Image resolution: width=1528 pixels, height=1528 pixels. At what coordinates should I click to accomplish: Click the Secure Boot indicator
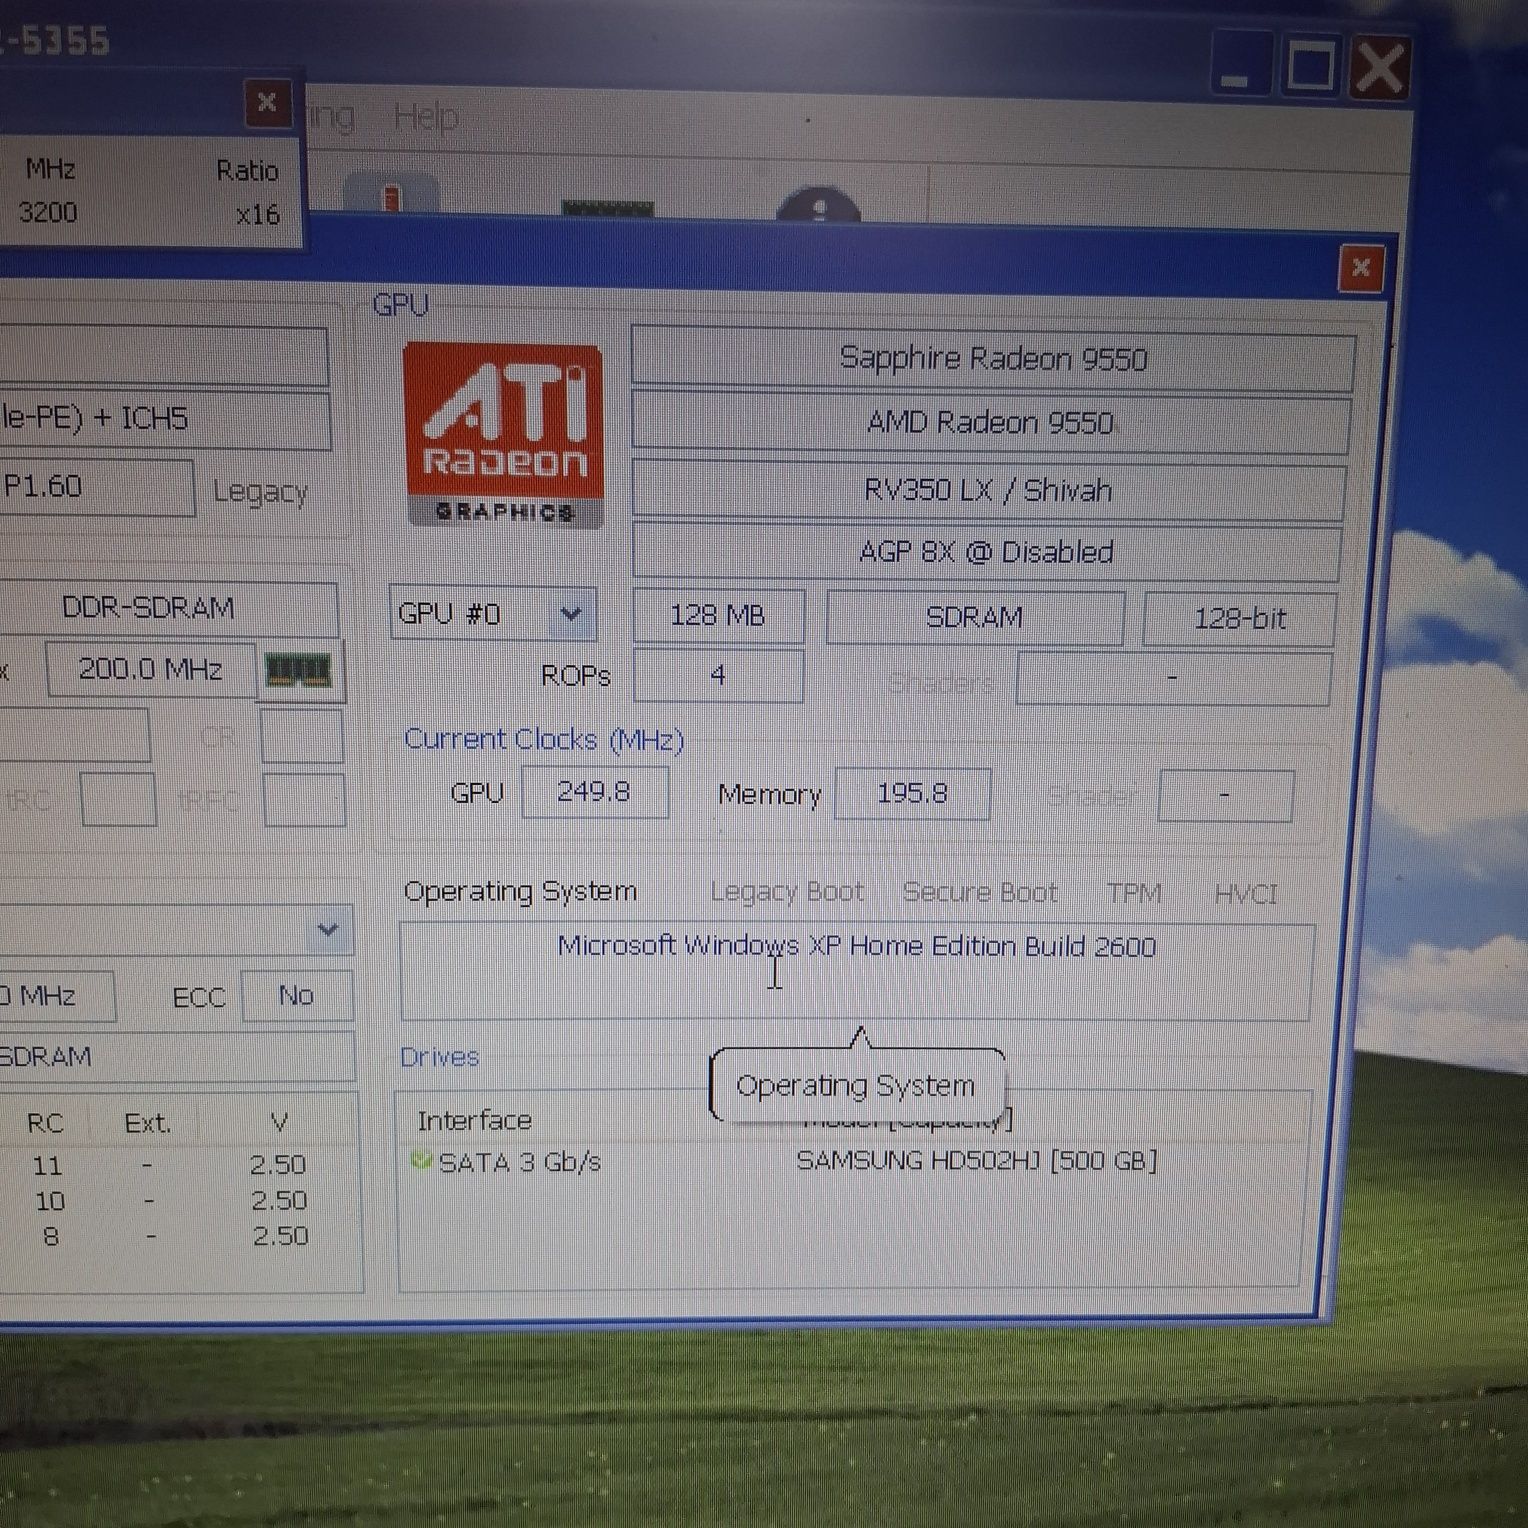click(x=980, y=892)
